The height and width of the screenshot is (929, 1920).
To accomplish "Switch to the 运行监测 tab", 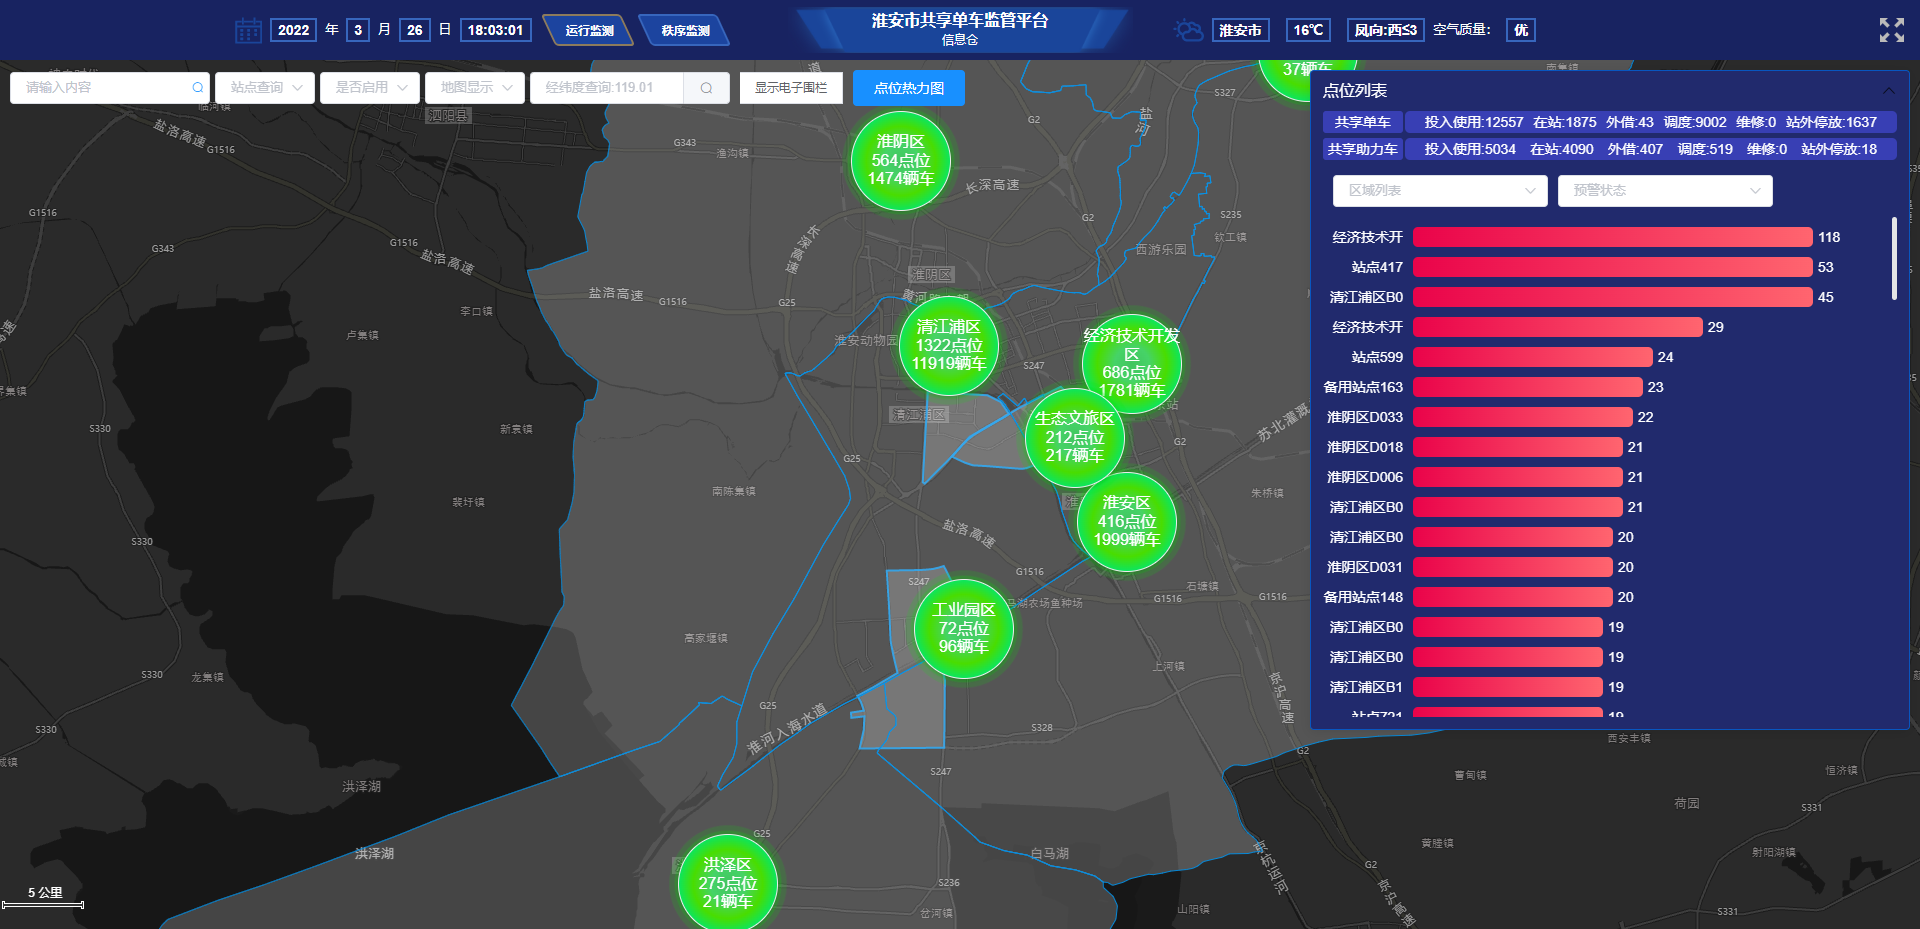I will tap(589, 30).
